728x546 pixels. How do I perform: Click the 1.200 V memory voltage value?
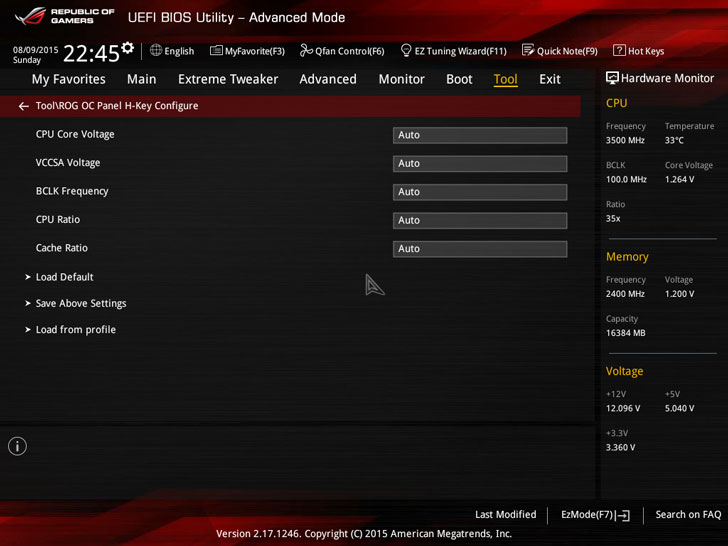pyautogui.click(x=679, y=294)
